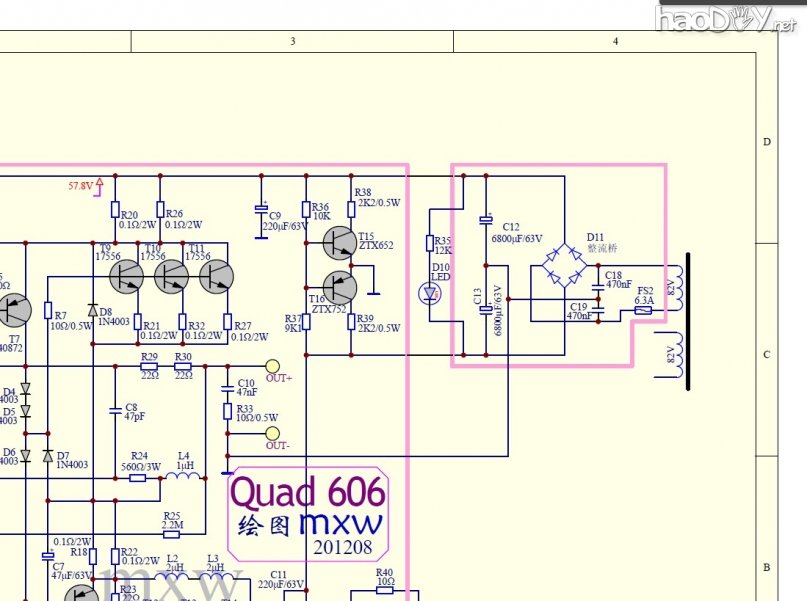Click column header 4 on the border
This screenshot has height=601, width=807.
pyautogui.click(x=615, y=41)
